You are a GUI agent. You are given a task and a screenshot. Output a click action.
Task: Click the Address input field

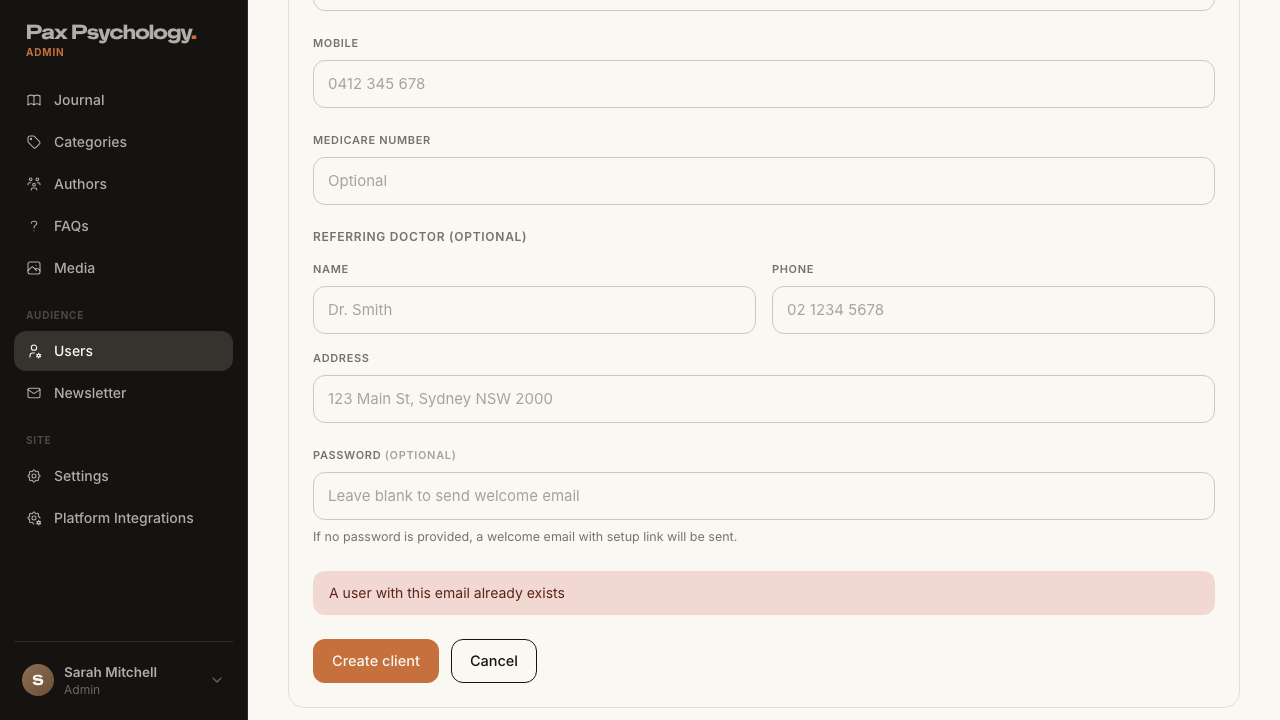pyautogui.click(x=764, y=399)
